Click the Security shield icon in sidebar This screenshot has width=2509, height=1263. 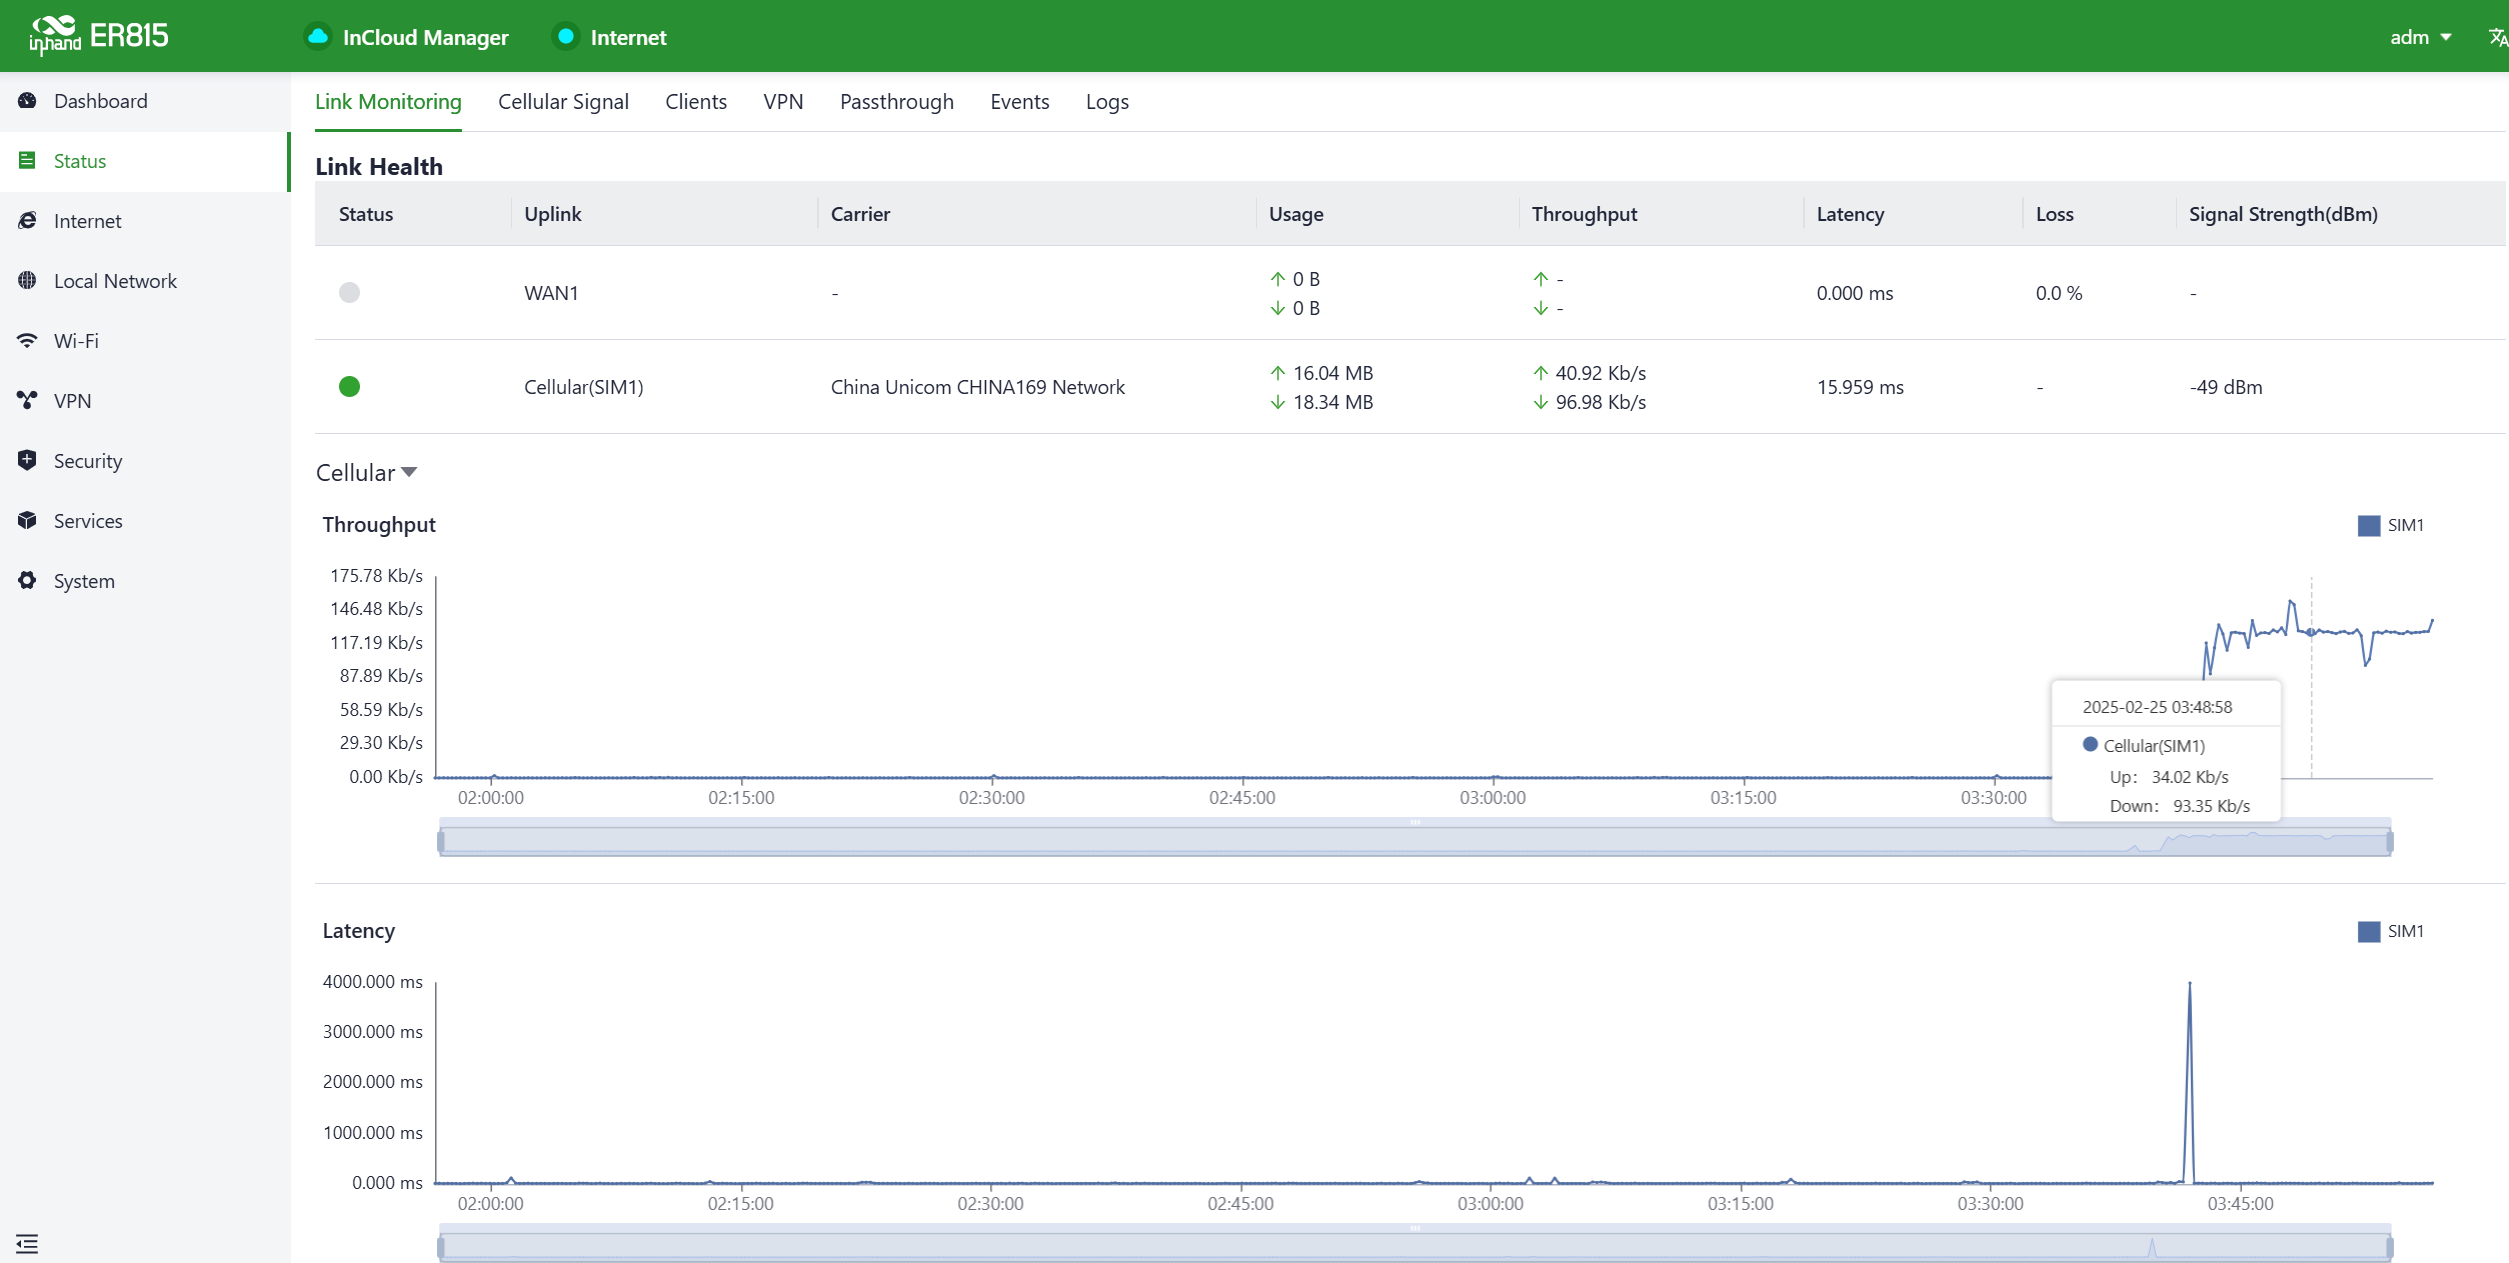coord(27,460)
